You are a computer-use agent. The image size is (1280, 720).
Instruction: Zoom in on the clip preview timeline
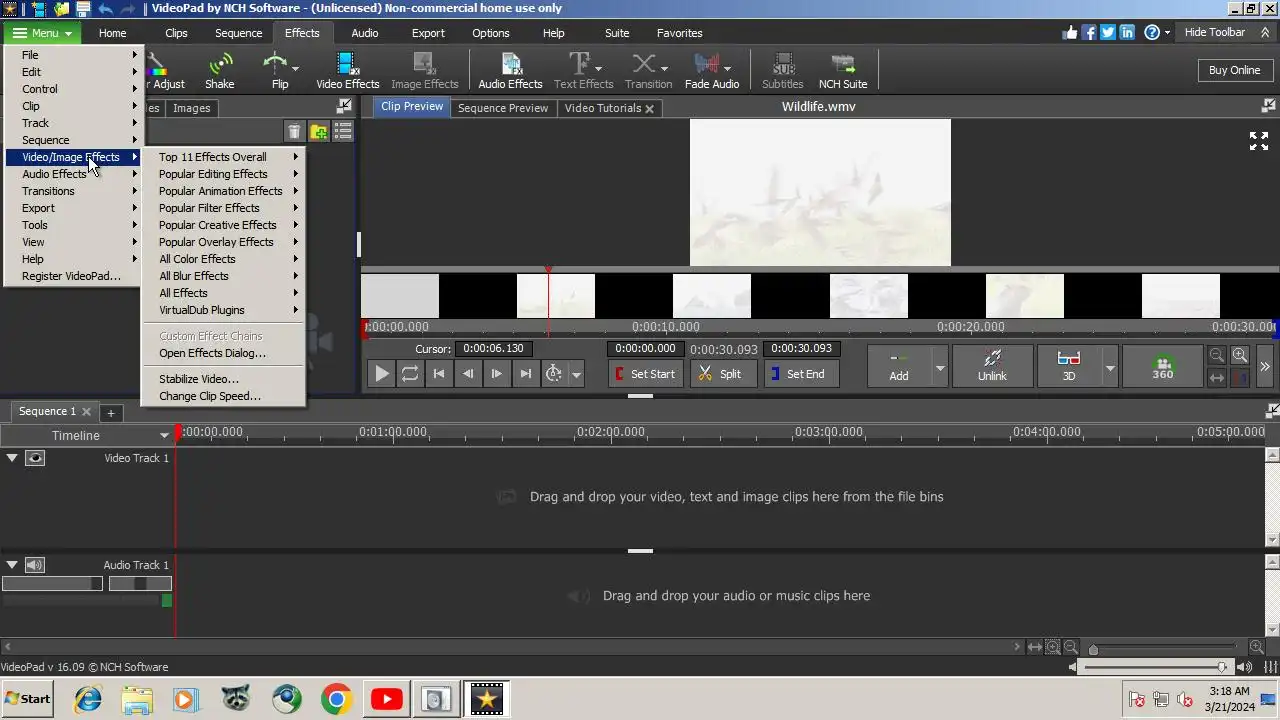pos(1240,355)
